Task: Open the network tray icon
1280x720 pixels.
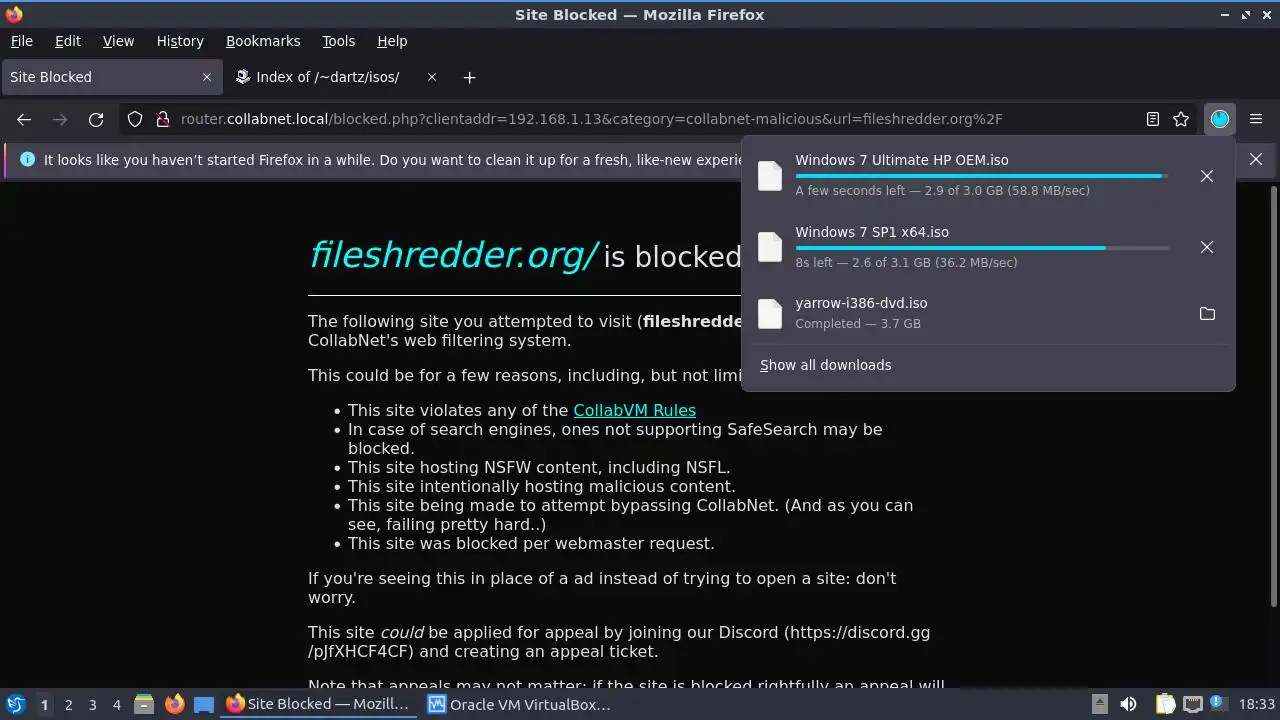Action: 1192,704
